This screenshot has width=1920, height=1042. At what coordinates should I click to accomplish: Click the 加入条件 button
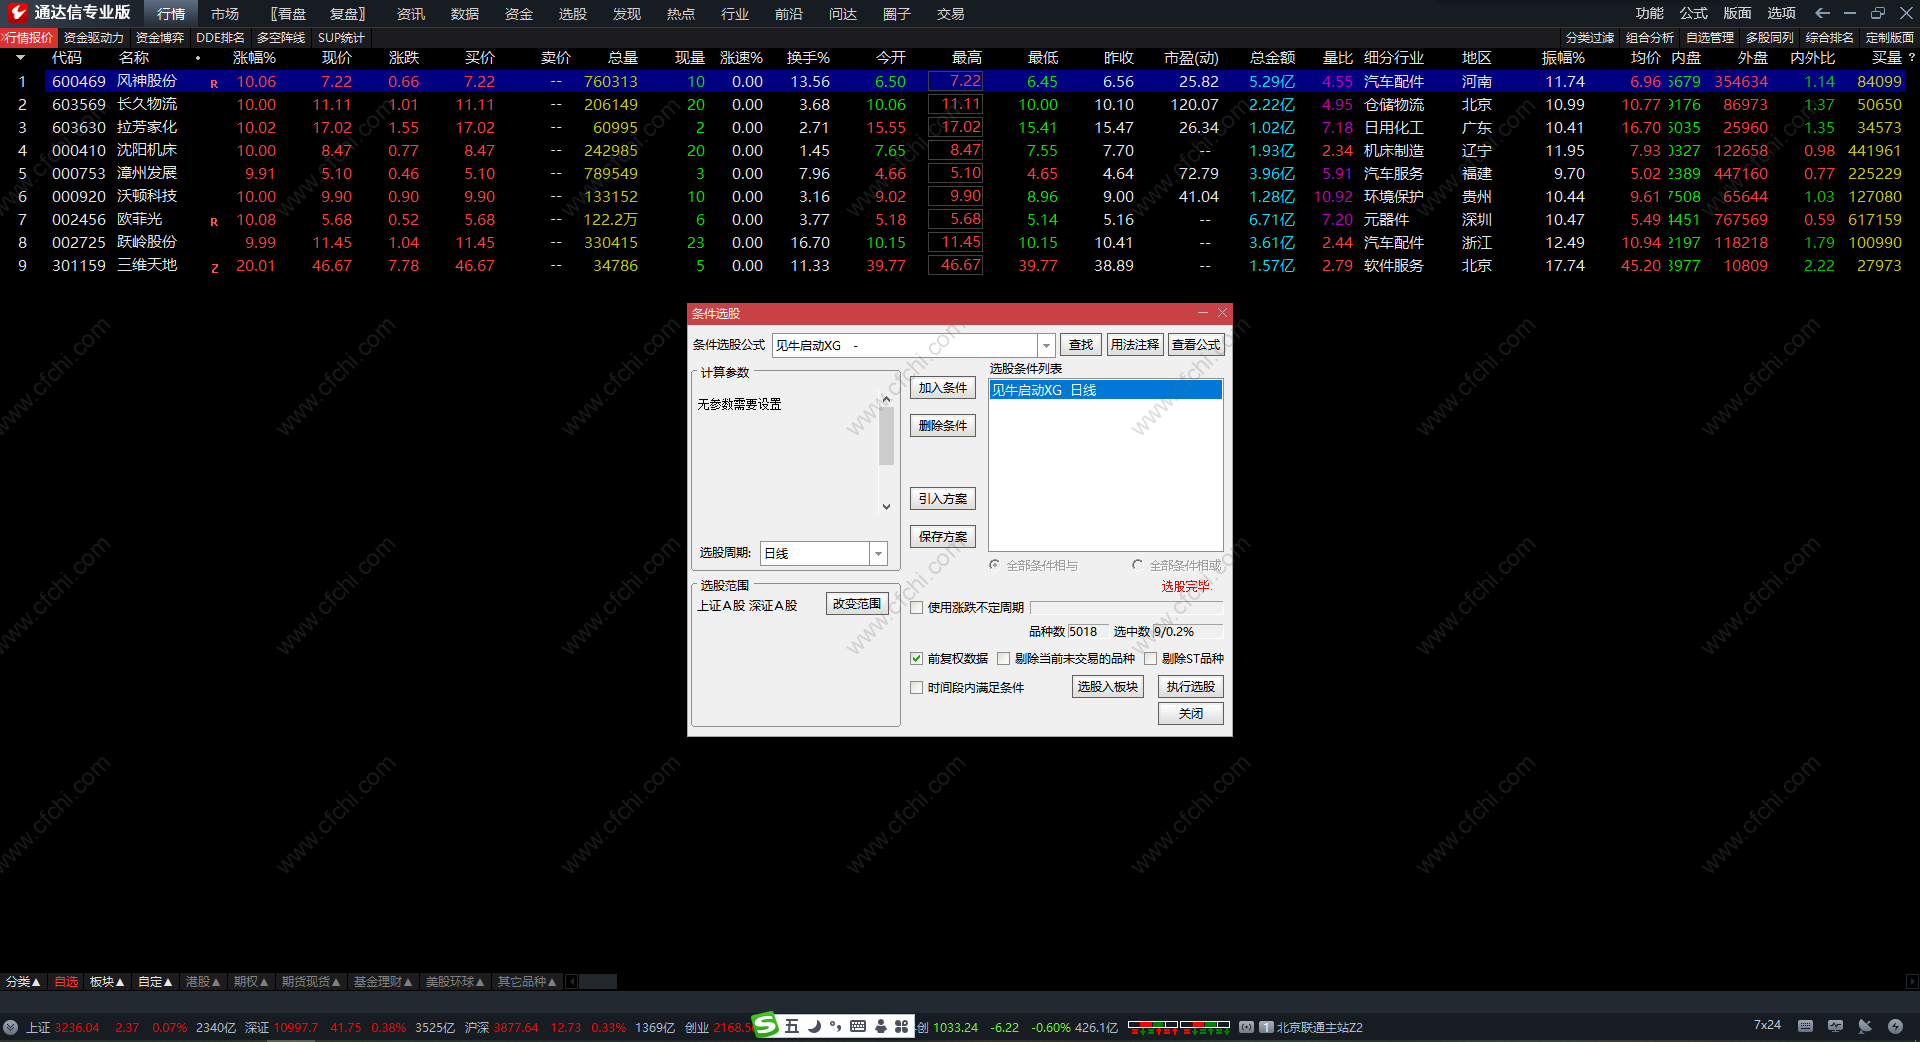[943, 388]
